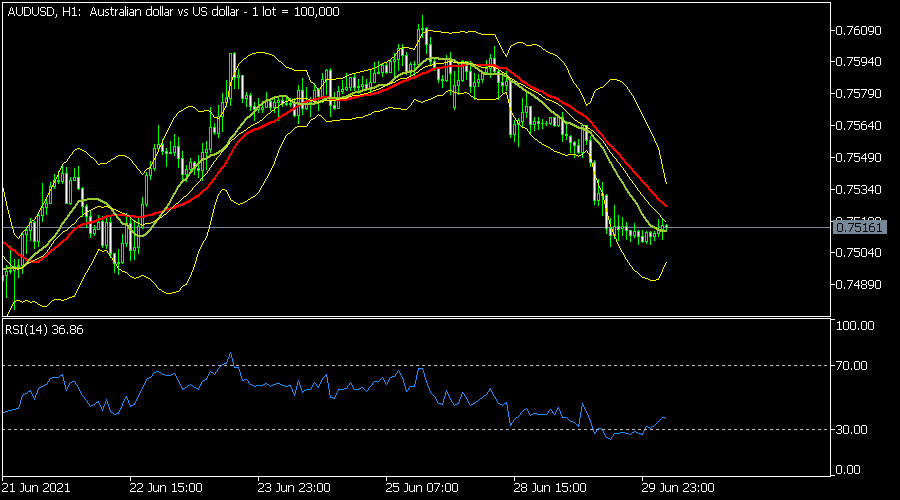
Task: Select the 22 Jun 15:00 time marker
Action: (x=165, y=489)
